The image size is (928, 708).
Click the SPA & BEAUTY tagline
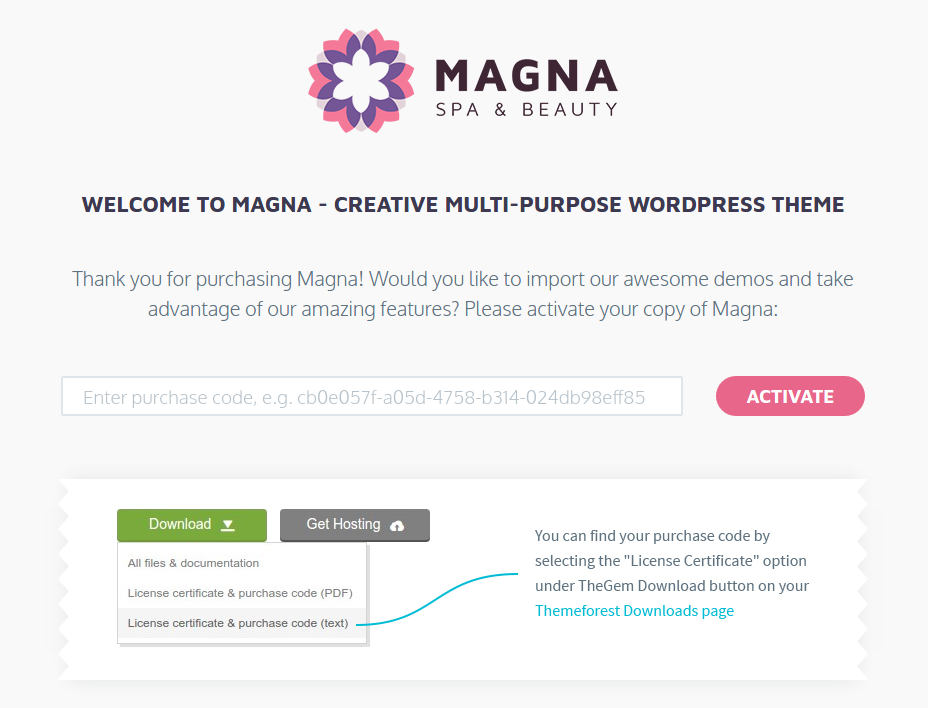tap(526, 110)
